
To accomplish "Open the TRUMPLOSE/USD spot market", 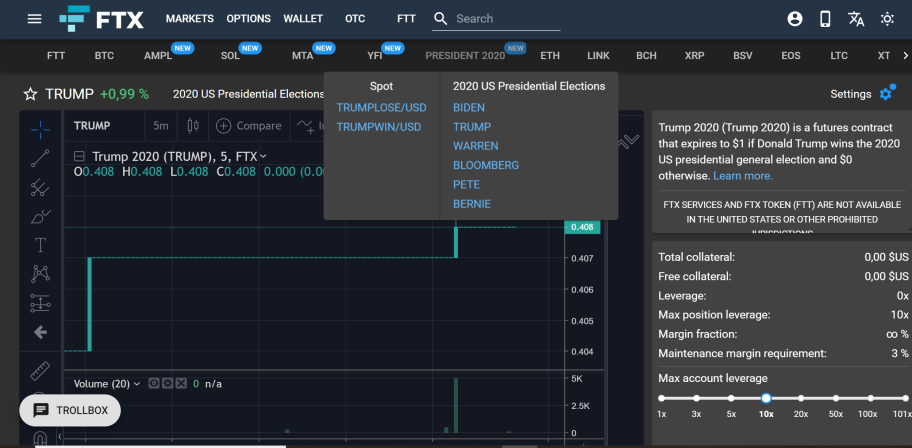I will (x=381, y=108).
